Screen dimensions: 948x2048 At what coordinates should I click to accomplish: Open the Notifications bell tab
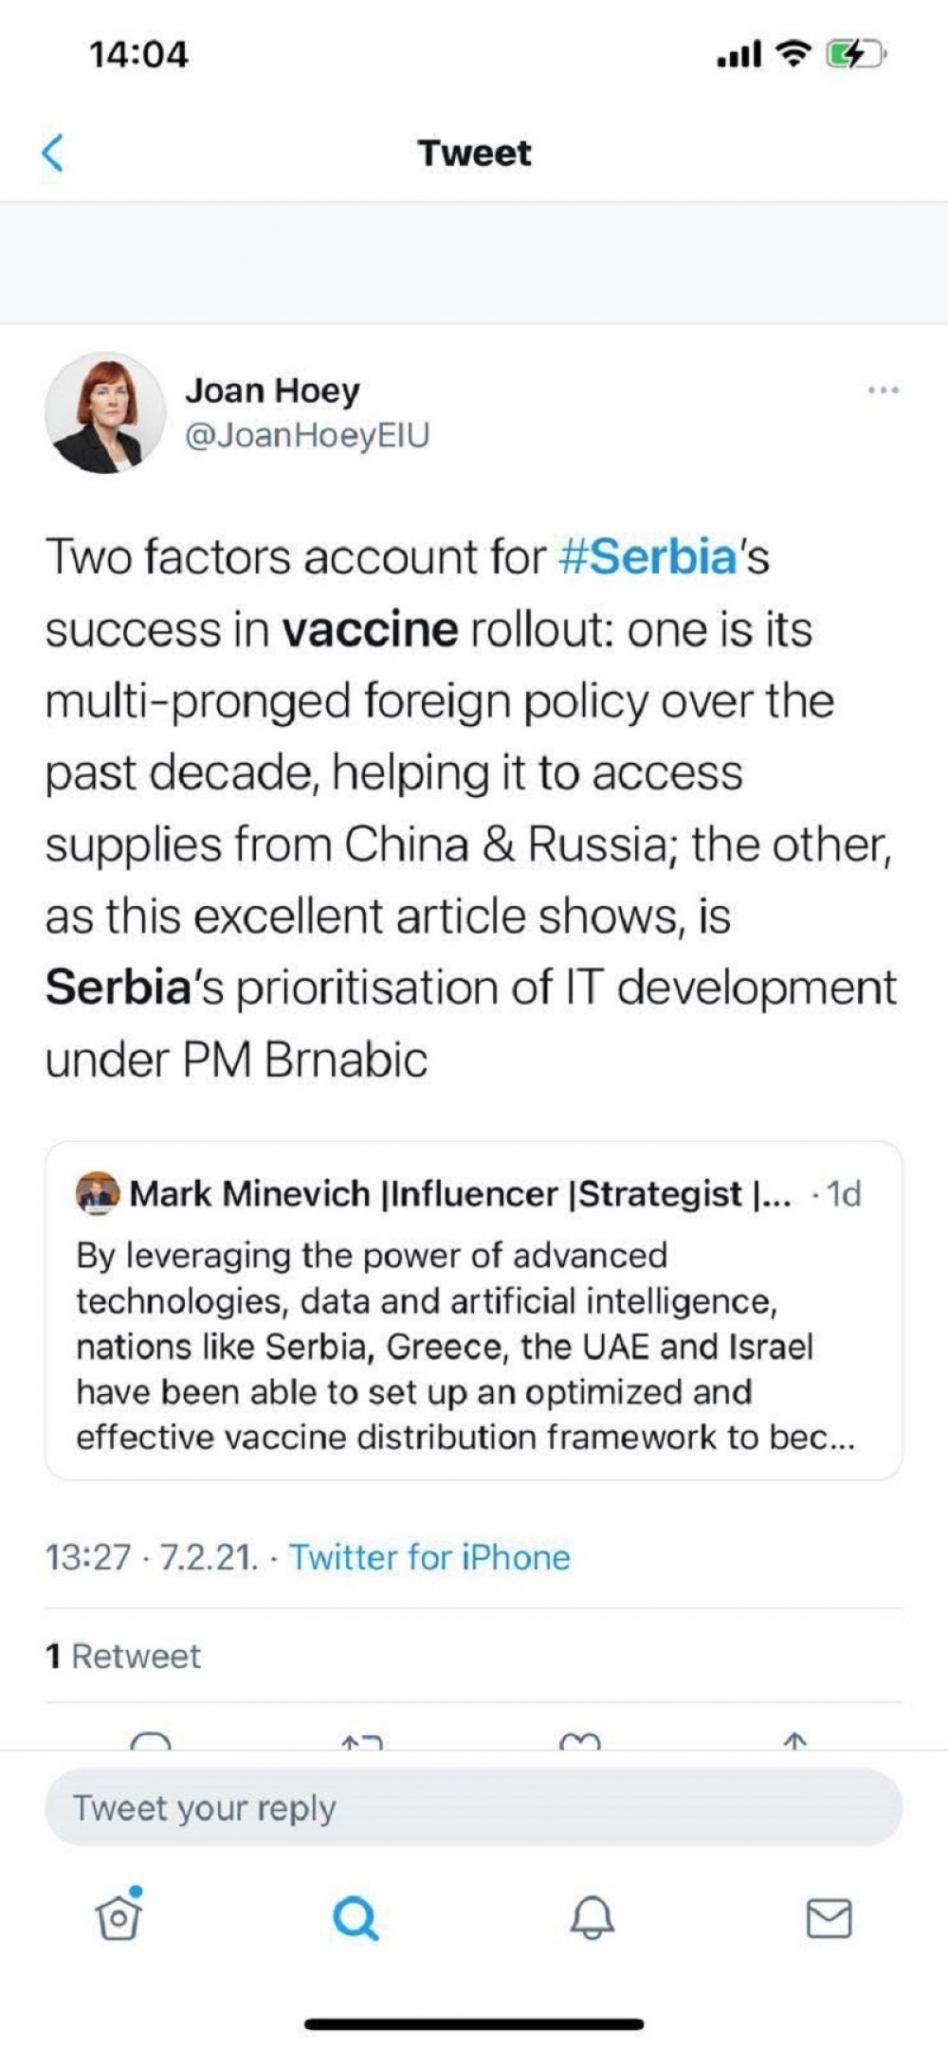592,1918
